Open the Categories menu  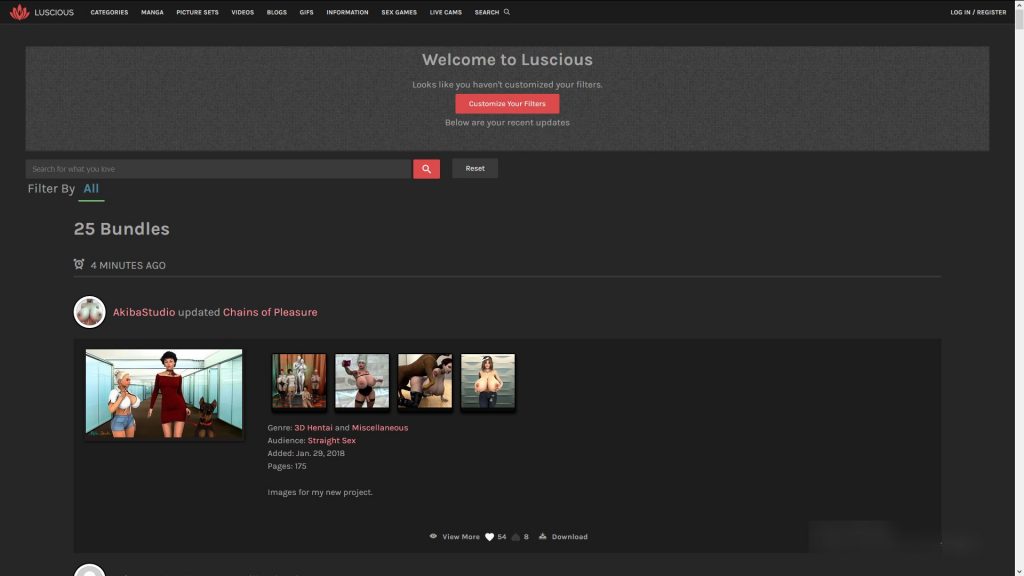coord(109,12)
